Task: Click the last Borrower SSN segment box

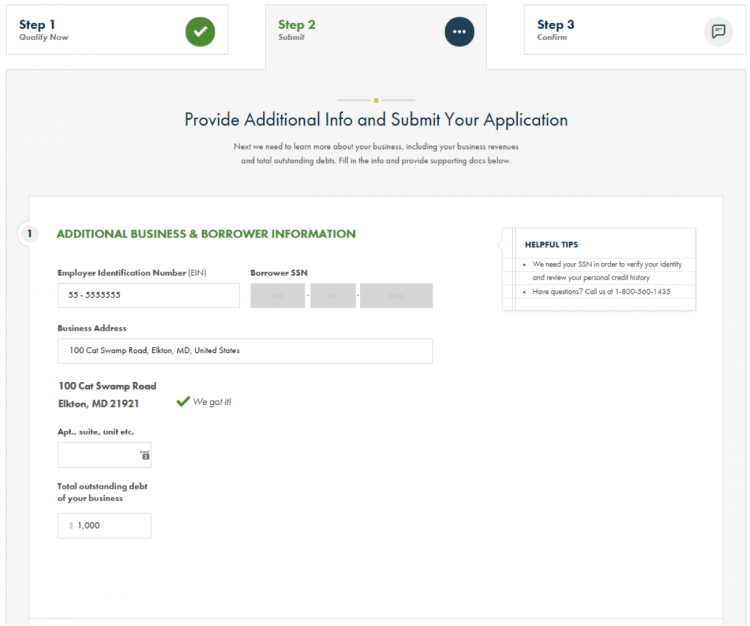Action: (x=396, y=296)
